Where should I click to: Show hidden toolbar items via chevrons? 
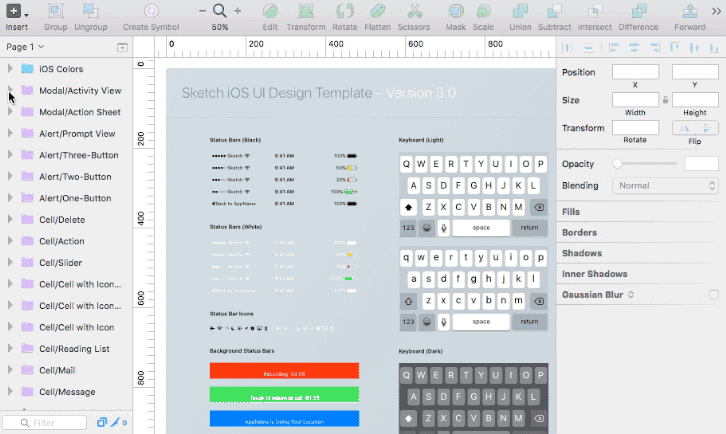716,11
